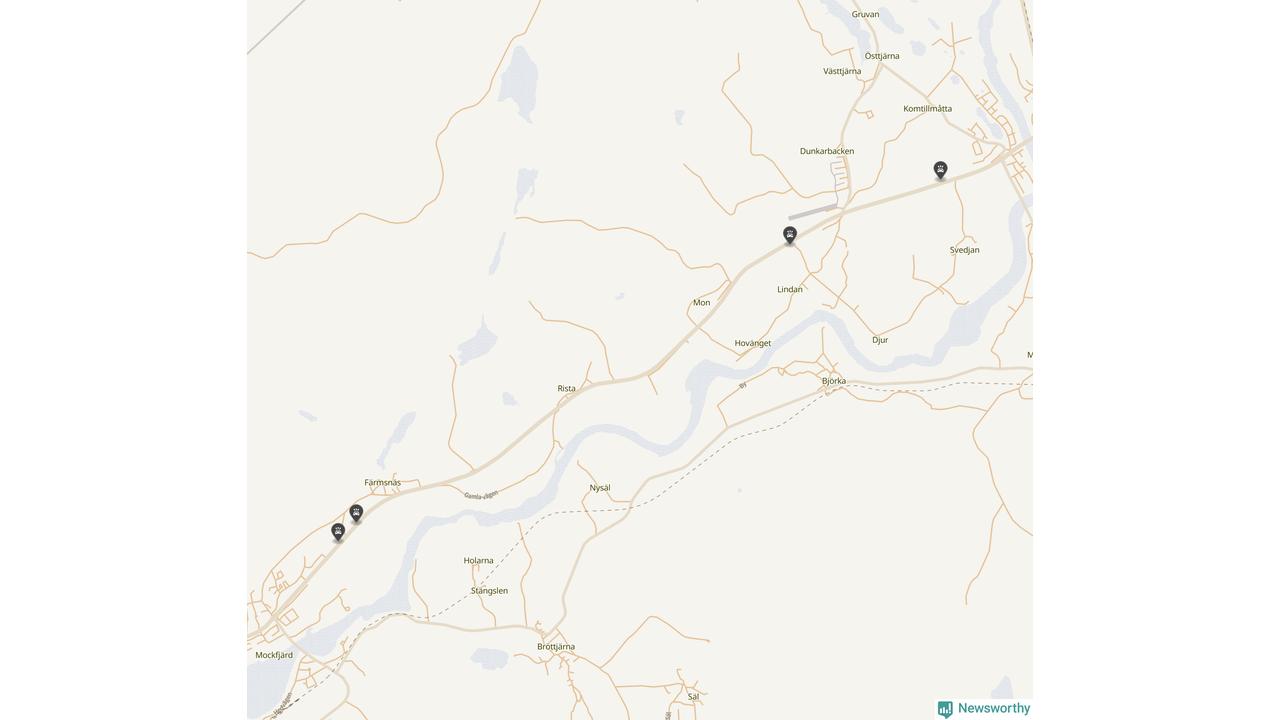Viewport: 1280px width, 720px height.
Task: Click the accident marker south of Komtillmåtta
Action: 940,170
